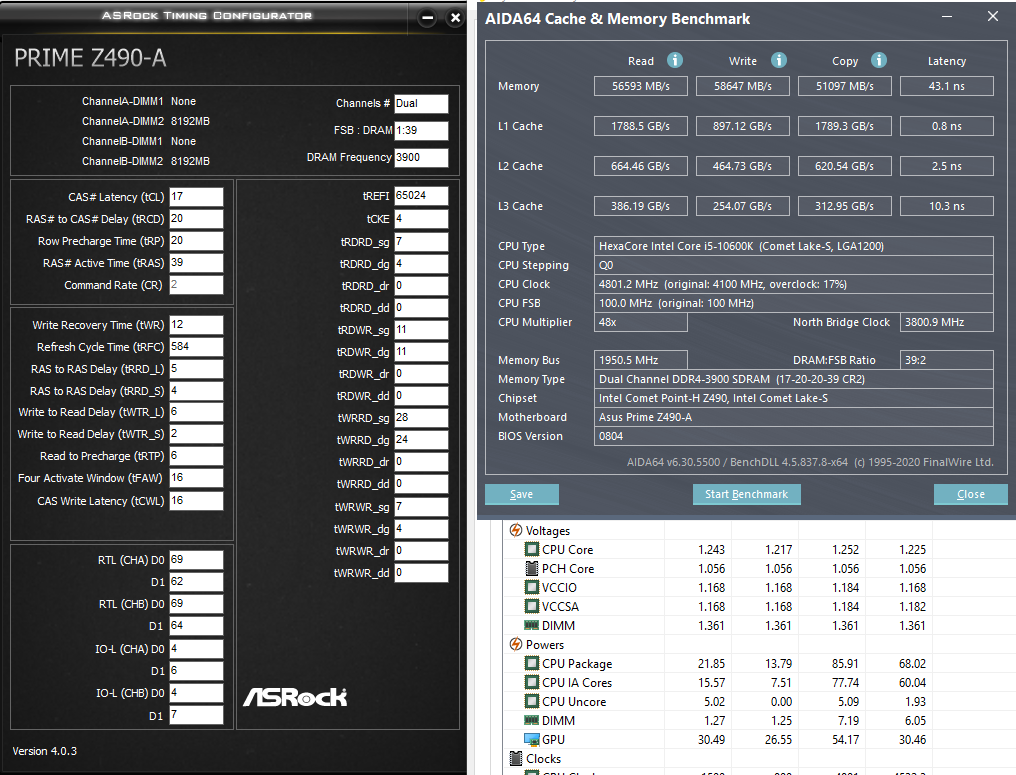
Task: Minimize the ASRock Timing Configurator window
Action: click(x=428, y=18)
